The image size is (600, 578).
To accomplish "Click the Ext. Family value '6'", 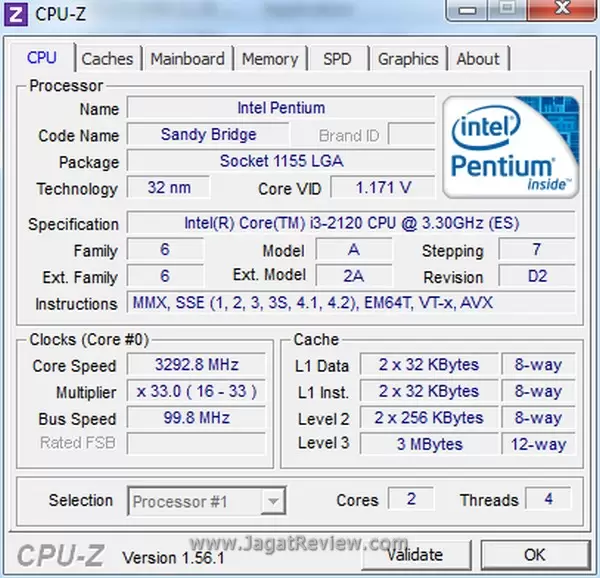I will [x=165, y=276].
